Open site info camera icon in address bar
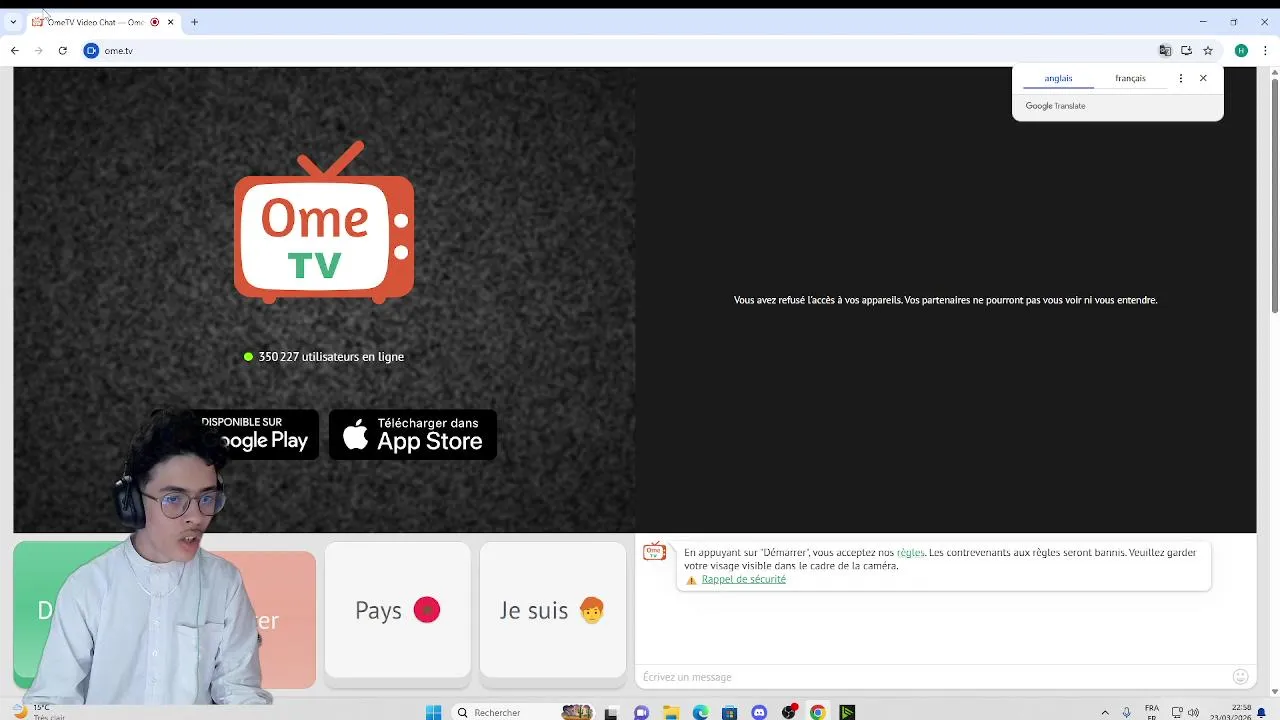This screenshot has width=1280, height=720. point(91,50)
